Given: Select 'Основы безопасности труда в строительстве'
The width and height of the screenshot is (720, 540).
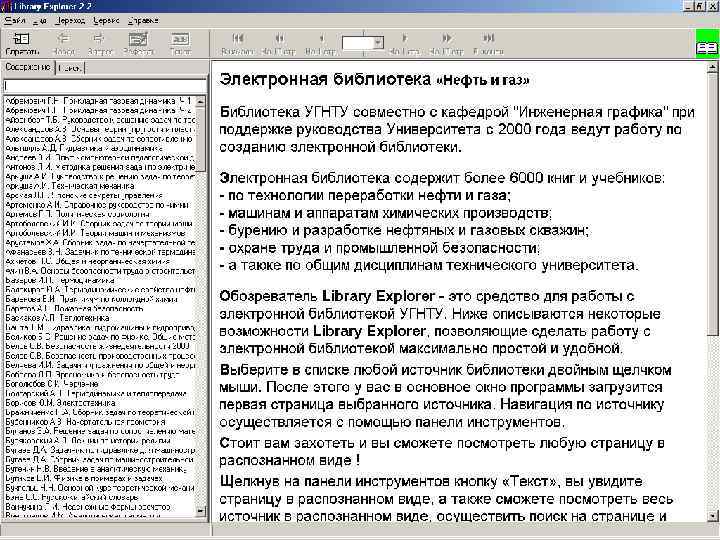Looking at the screenshot, I should [x=100, y=271].
